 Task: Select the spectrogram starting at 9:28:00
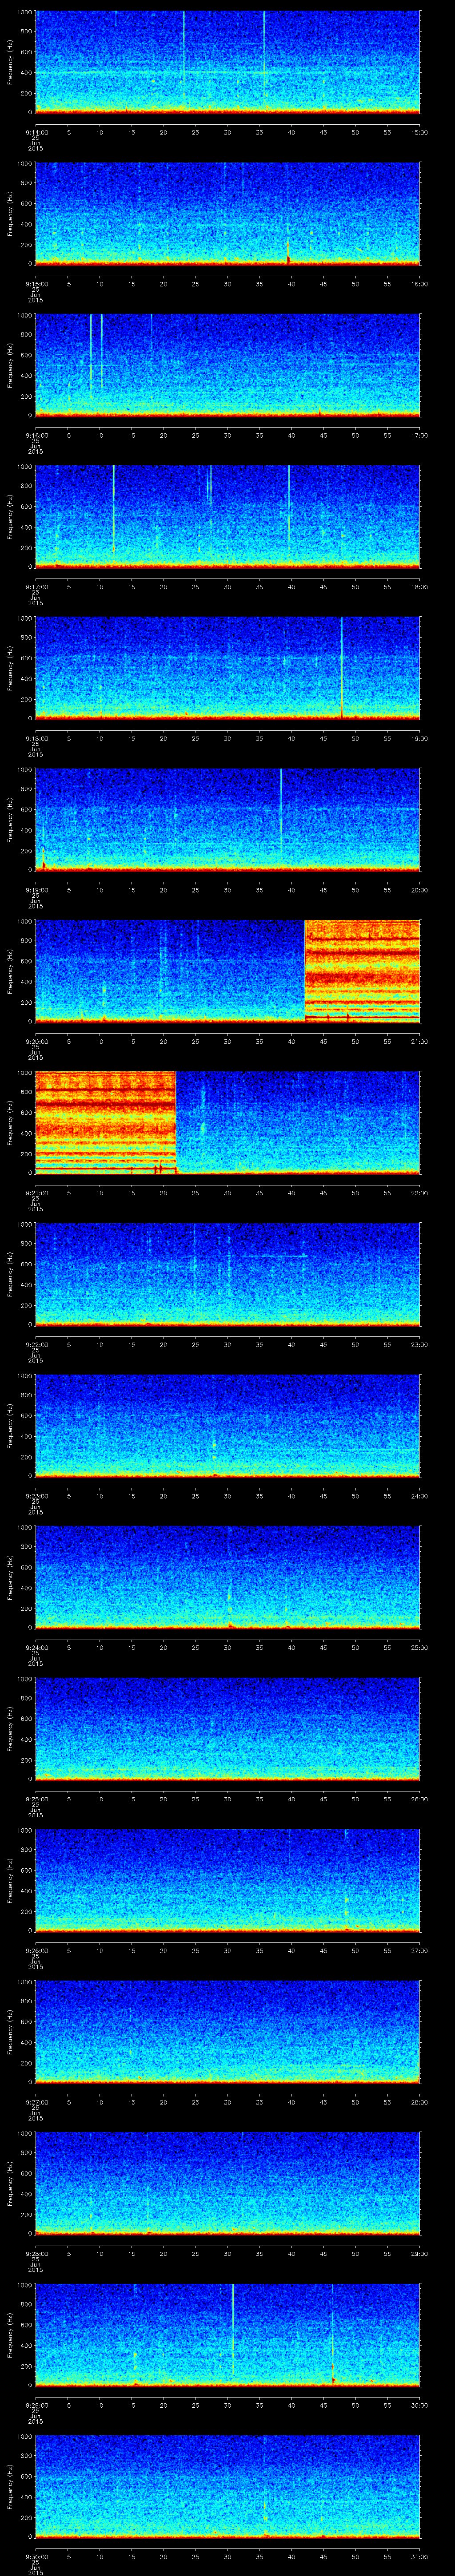click(228, 2183)
